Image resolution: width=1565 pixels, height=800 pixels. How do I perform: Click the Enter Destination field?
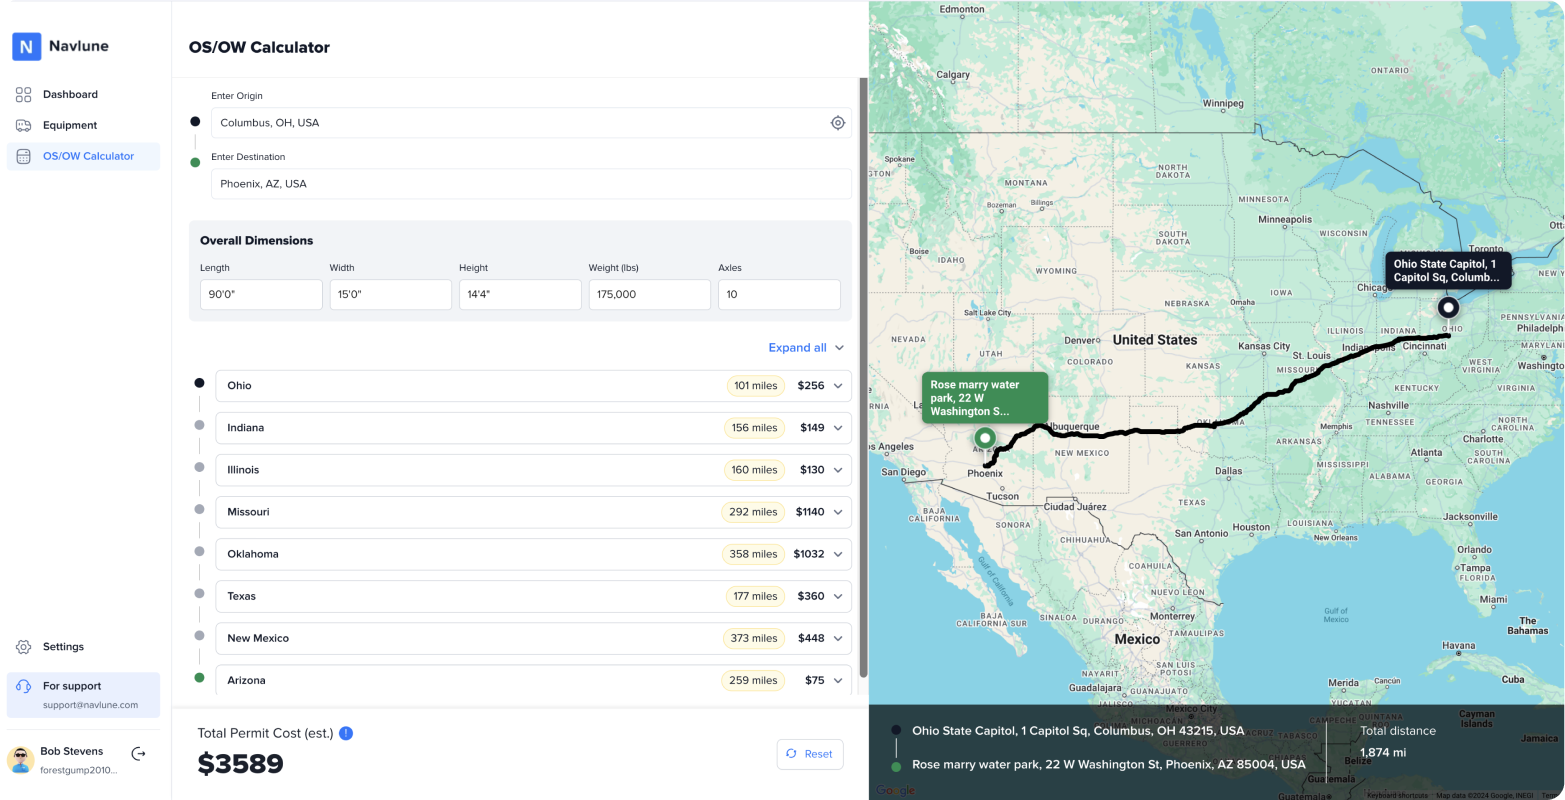tap(531, 184)
